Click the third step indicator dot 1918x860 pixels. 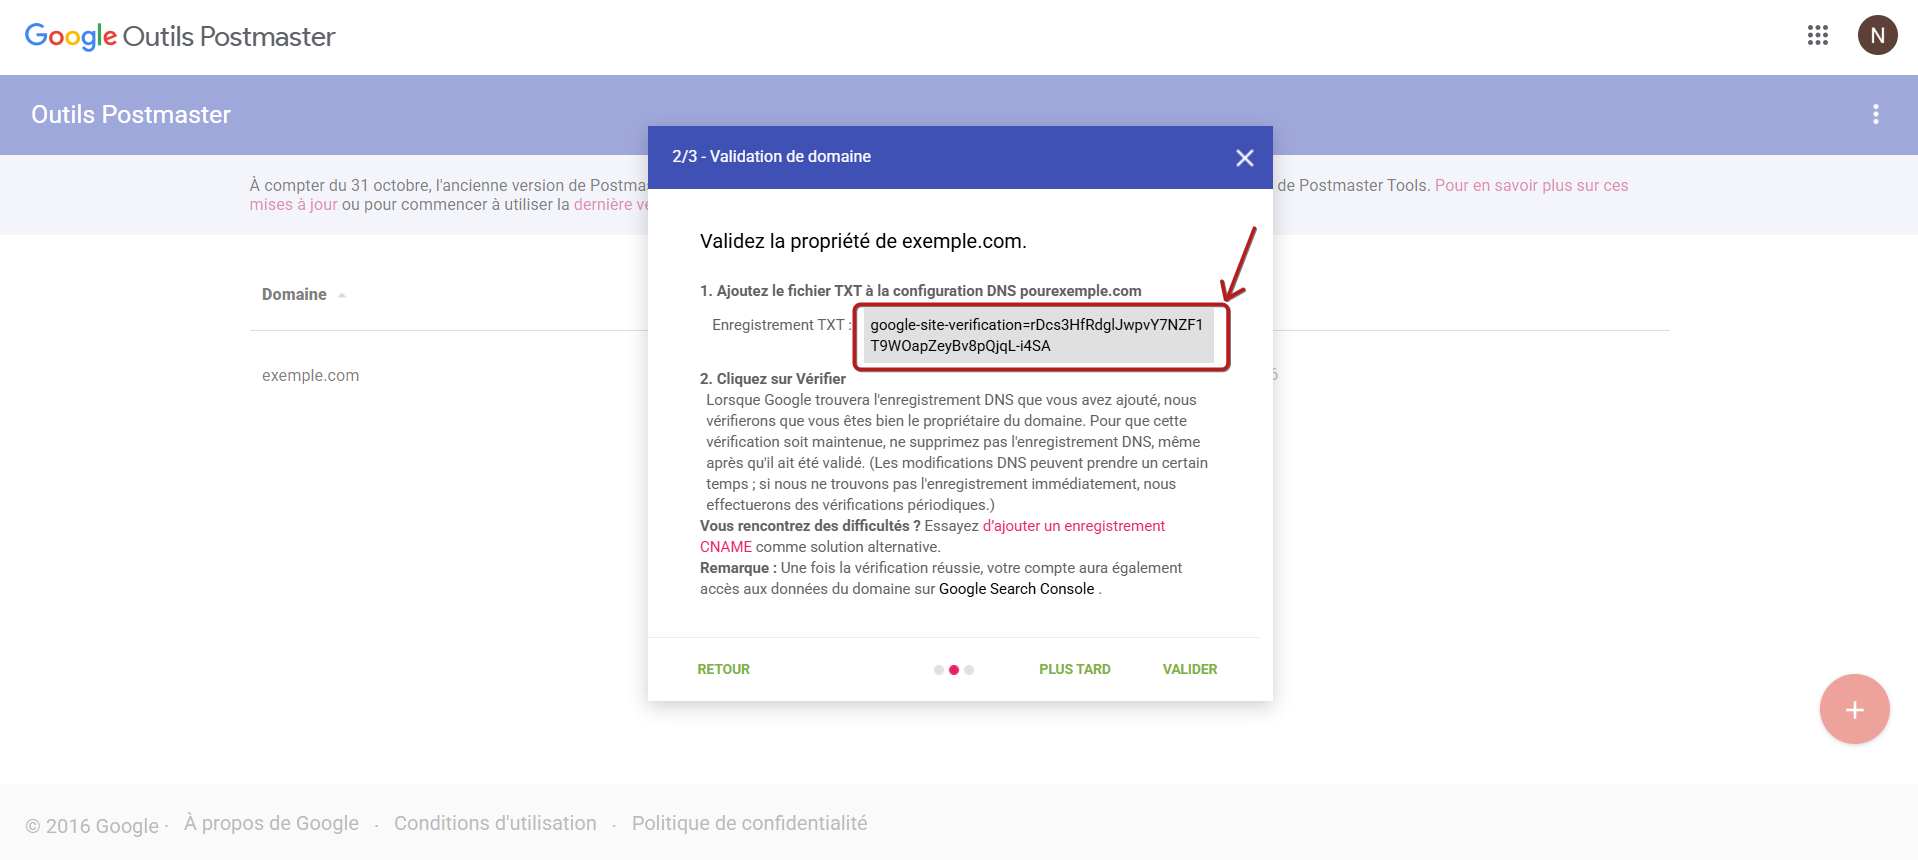(969, 670)
